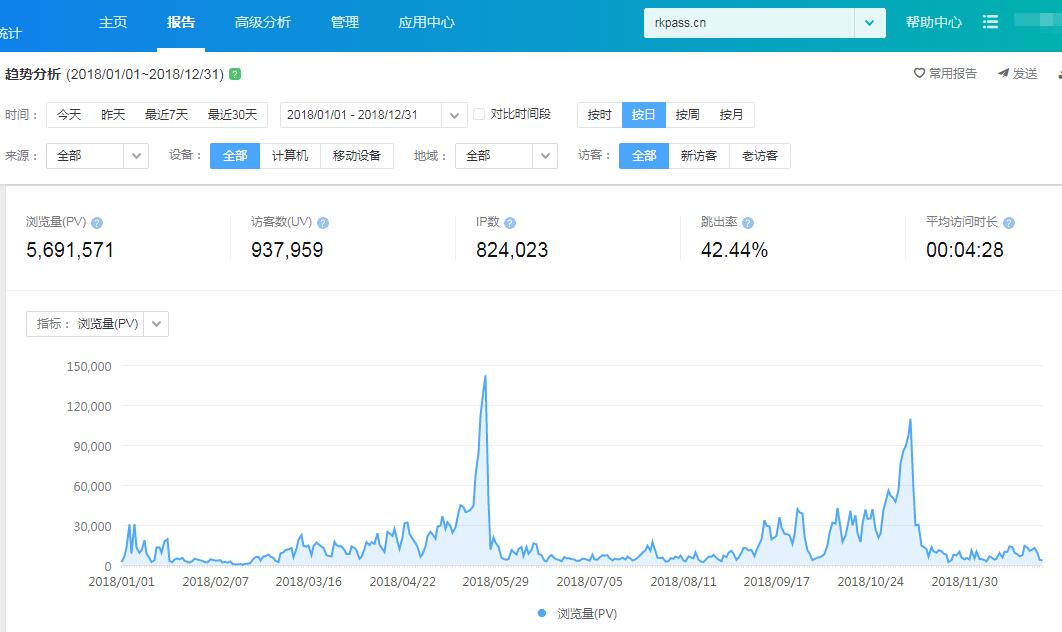Toggle 浏览量(PV) legend color dot

point(542,613)
